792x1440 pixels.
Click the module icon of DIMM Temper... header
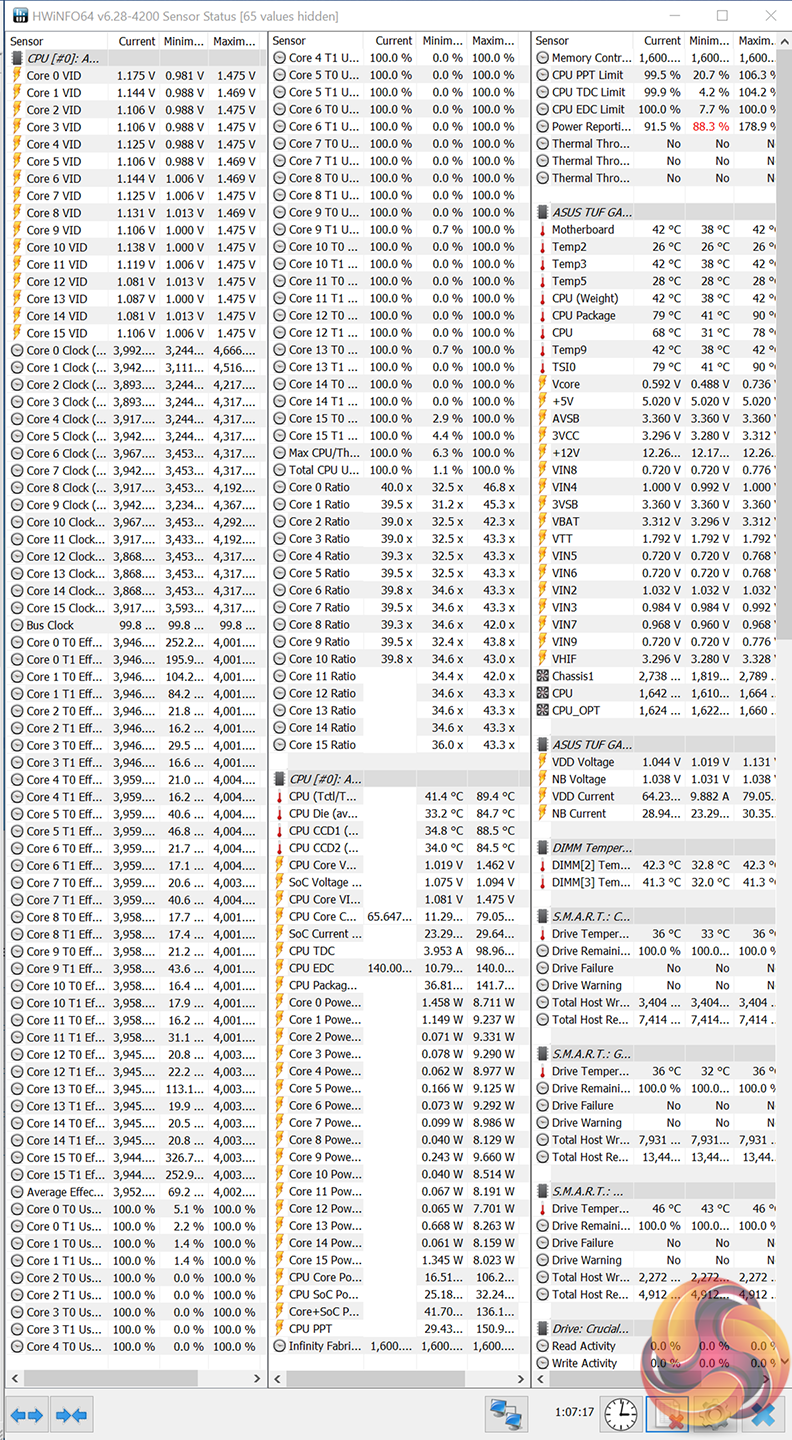click(x=543, y=848)
